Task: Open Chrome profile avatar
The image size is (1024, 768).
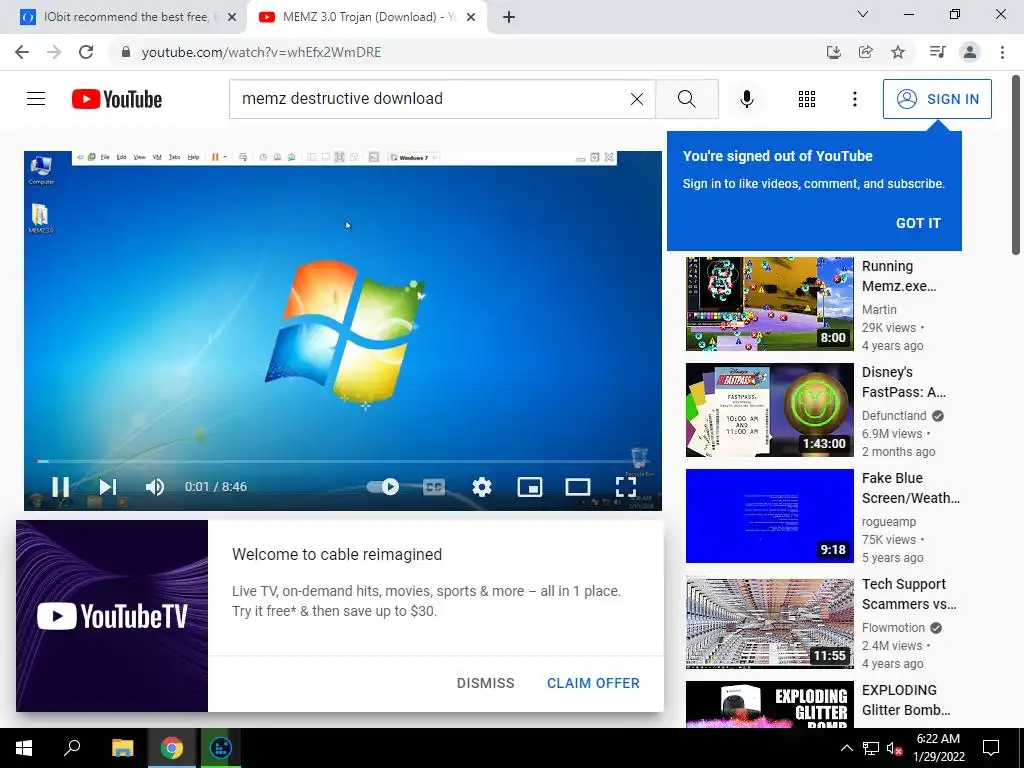Action: (970, 52)
